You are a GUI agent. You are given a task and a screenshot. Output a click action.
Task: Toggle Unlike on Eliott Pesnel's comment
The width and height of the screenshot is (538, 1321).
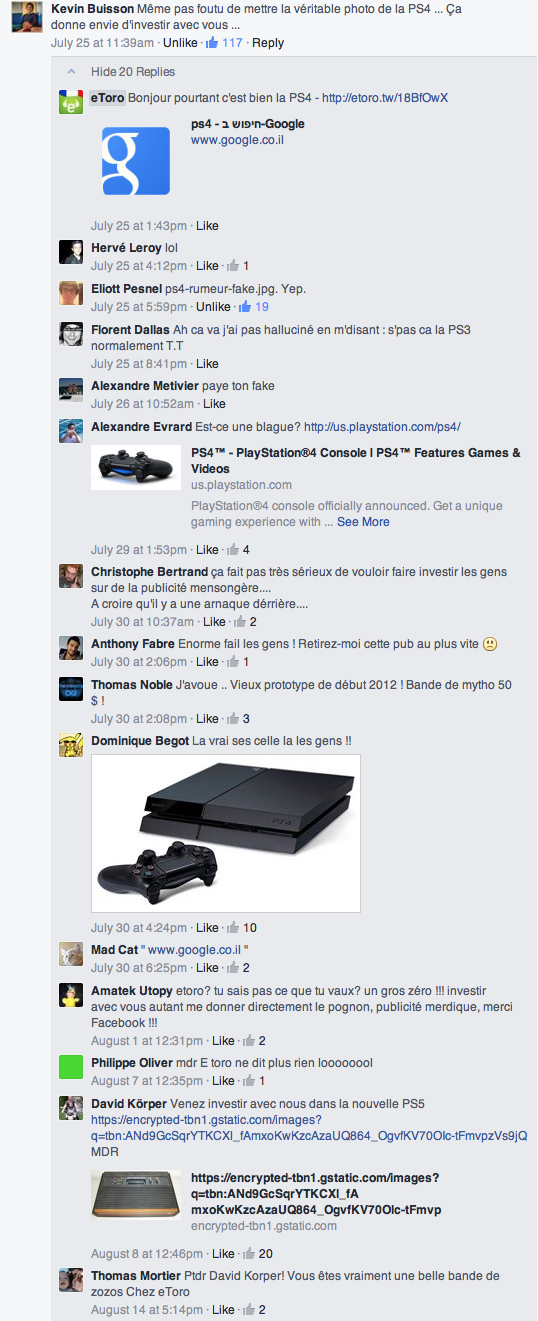(213, 307)
